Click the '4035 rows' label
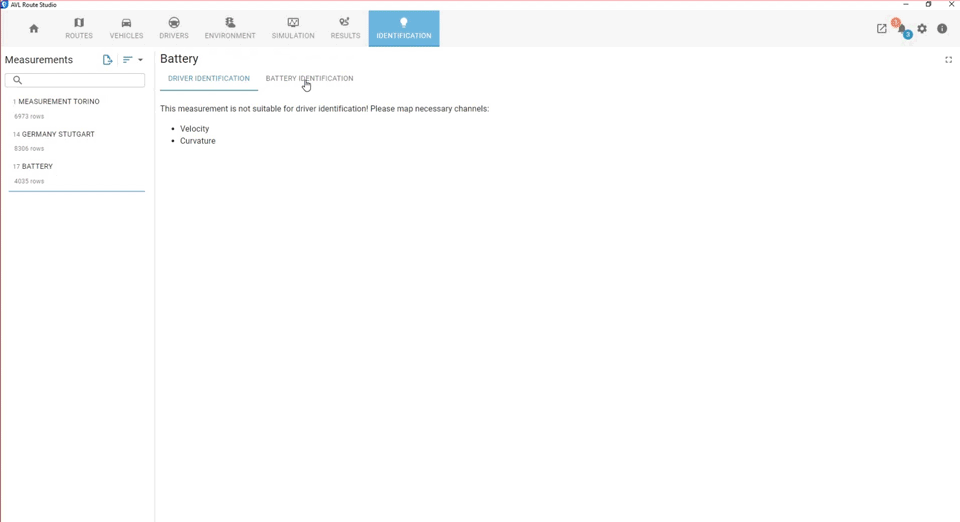This screenshot has width=960, height=522. (x=29, y=181)
